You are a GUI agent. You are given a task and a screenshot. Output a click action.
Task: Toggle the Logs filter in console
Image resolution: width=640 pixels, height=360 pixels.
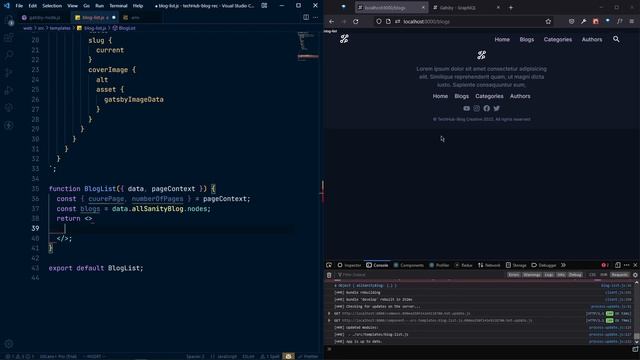click(549, 275)
